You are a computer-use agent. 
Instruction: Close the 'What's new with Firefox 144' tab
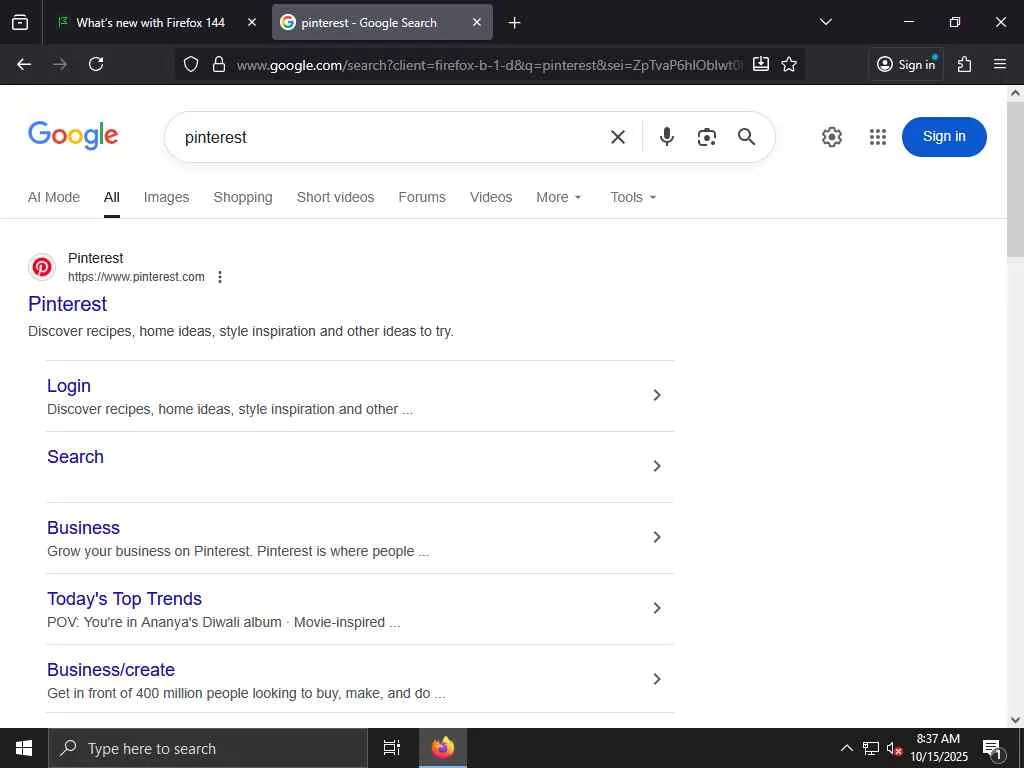click(x=252, y=22)
